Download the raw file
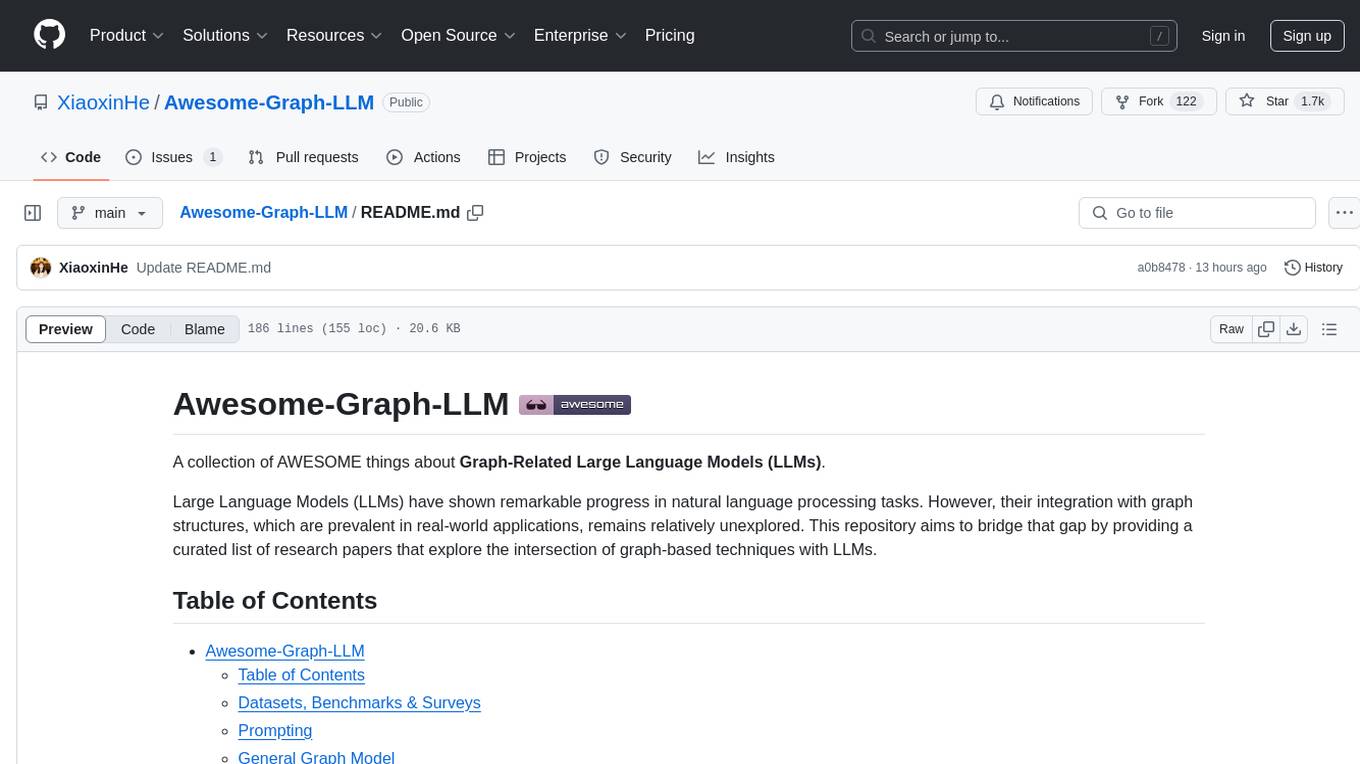 [x=1293, y=329]
